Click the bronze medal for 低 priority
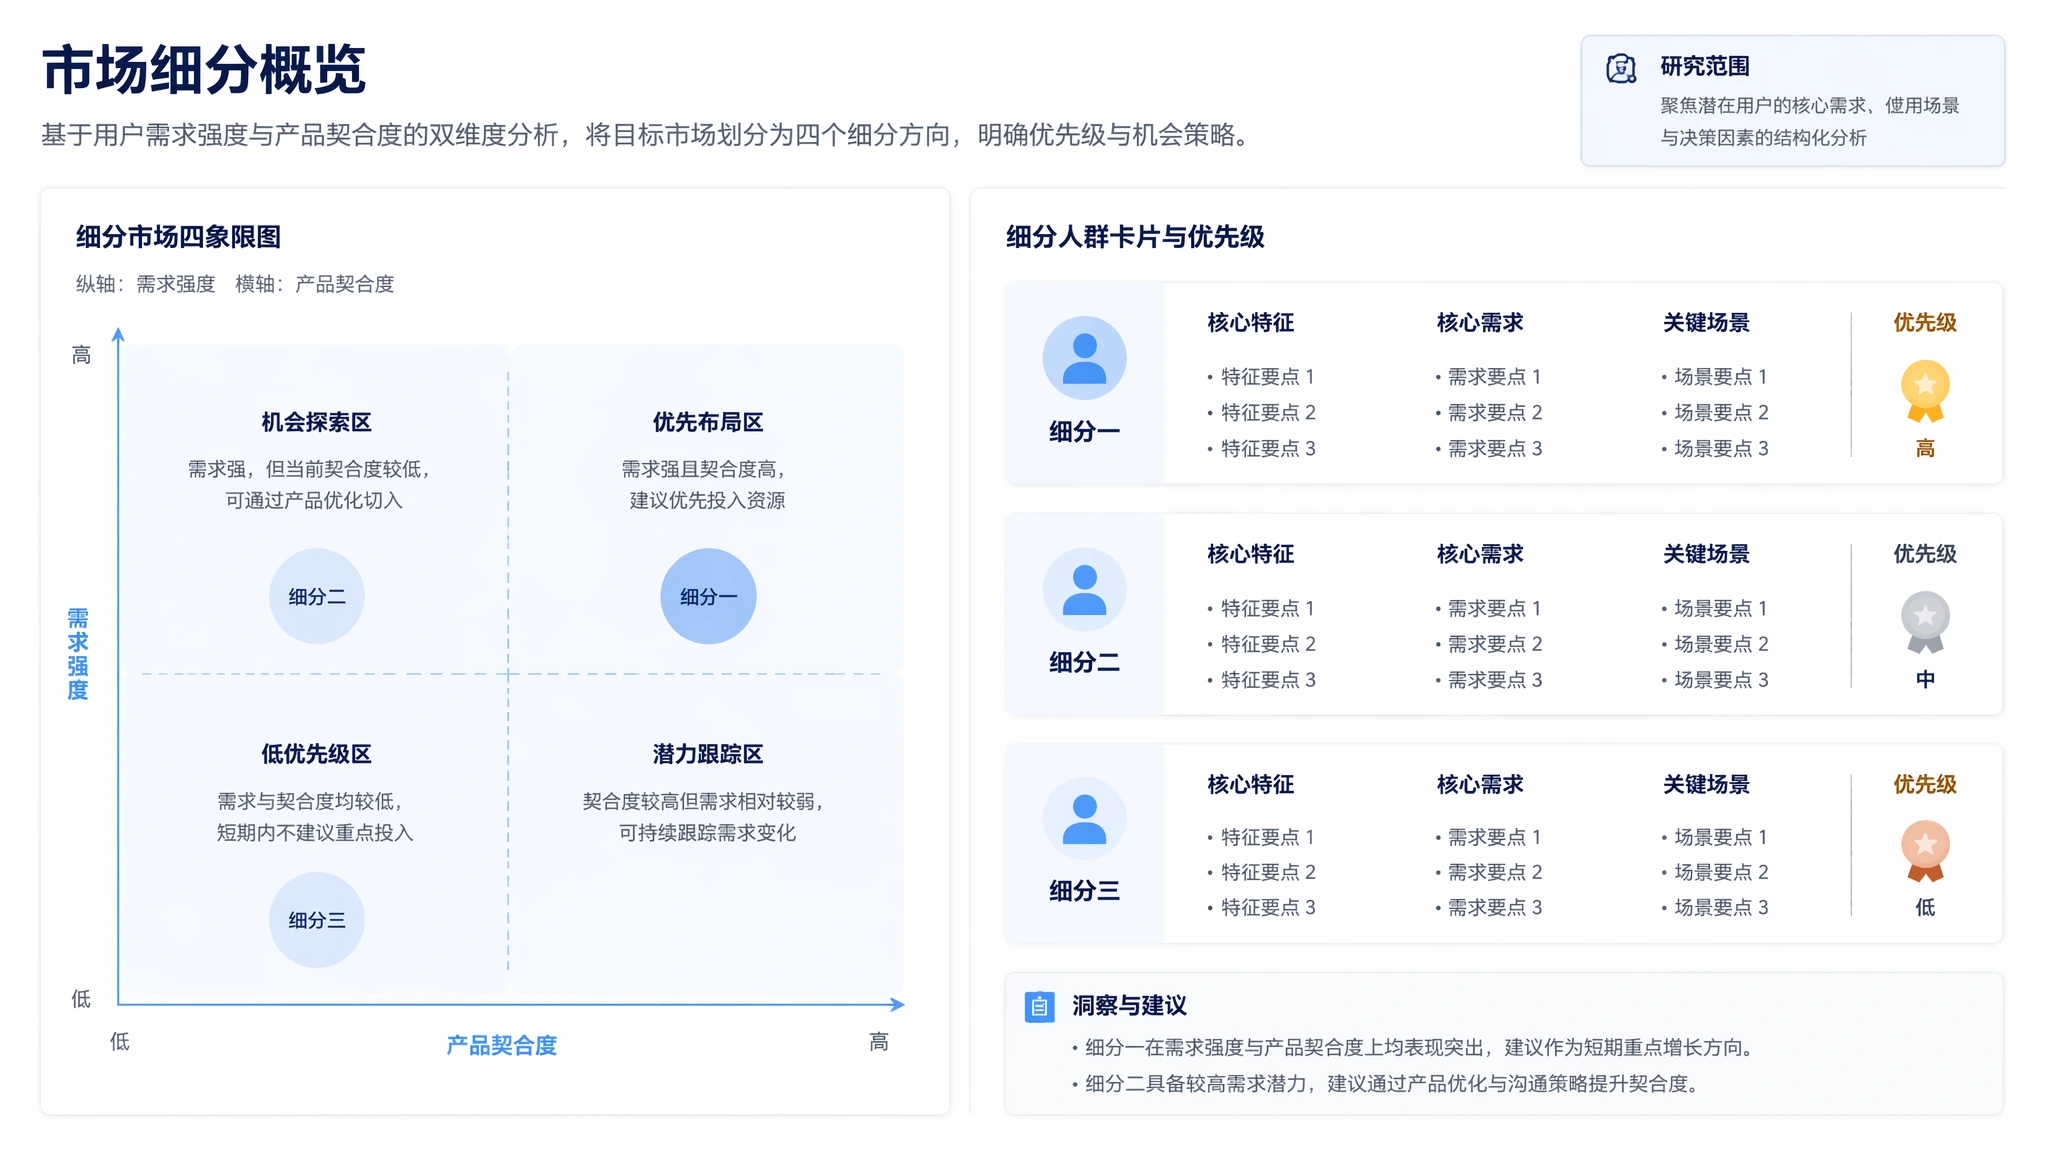2048x1152 pixels. click(1925, 851)
